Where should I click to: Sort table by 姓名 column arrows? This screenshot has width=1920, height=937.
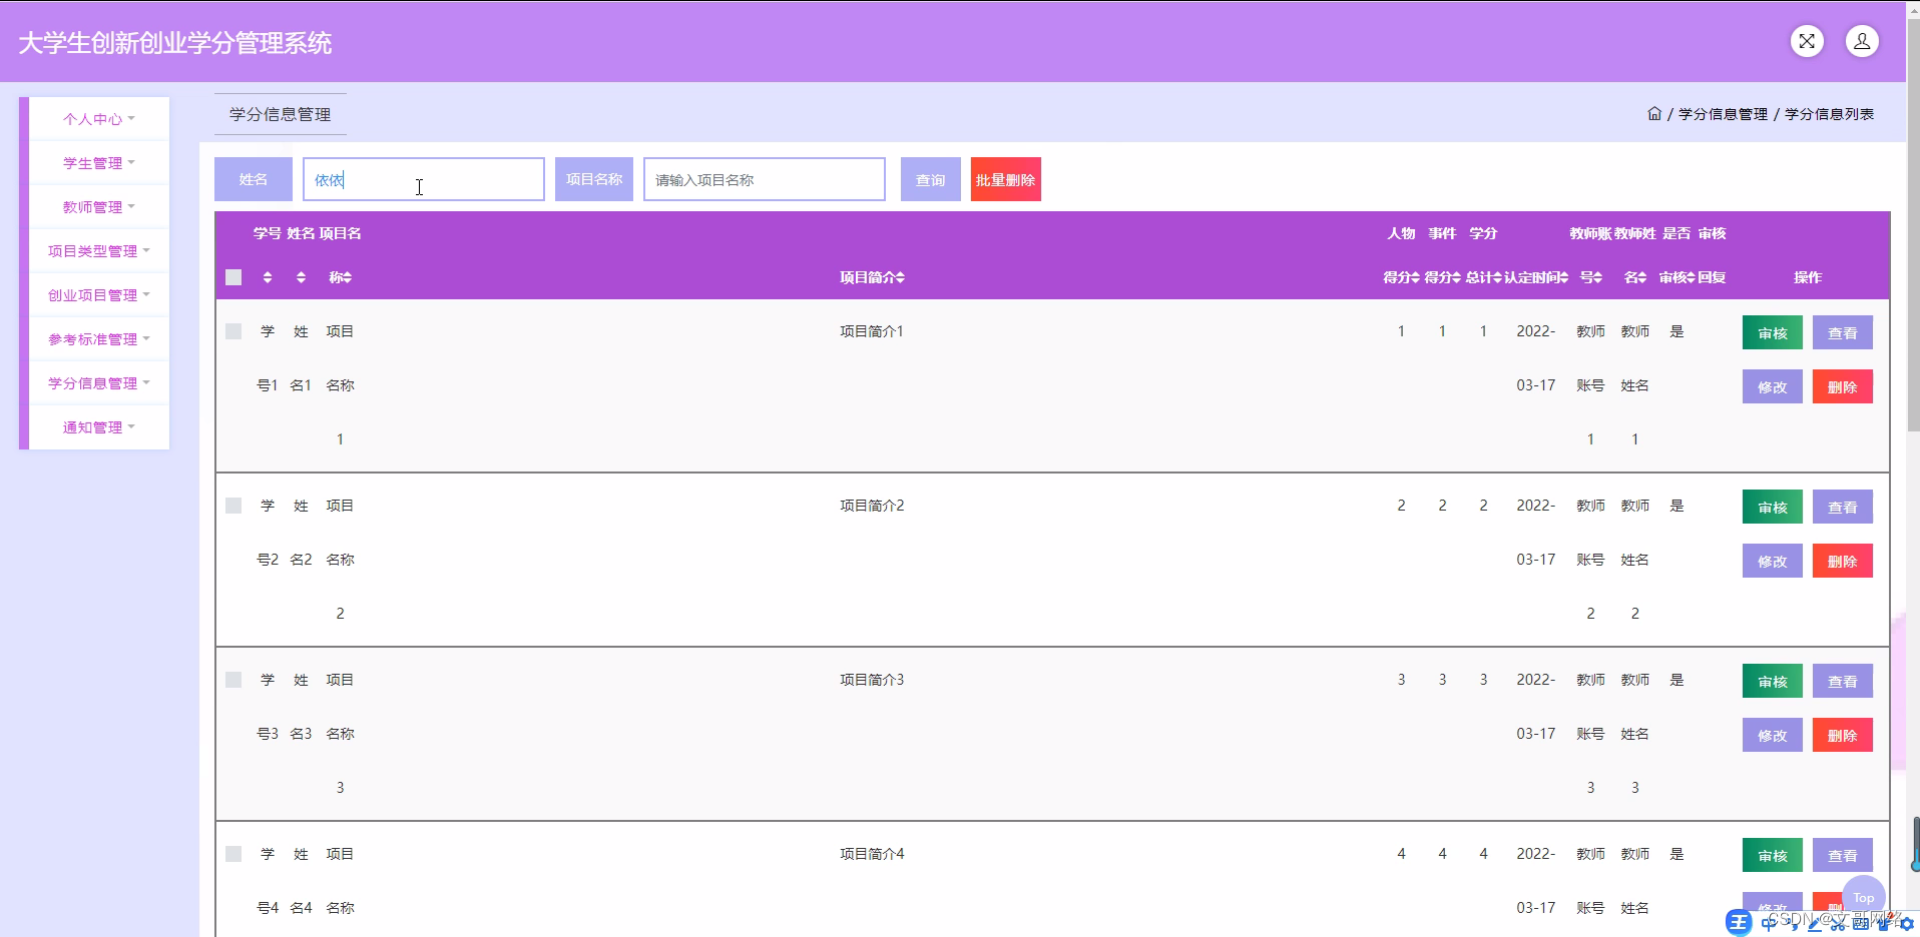pos(301,277)
